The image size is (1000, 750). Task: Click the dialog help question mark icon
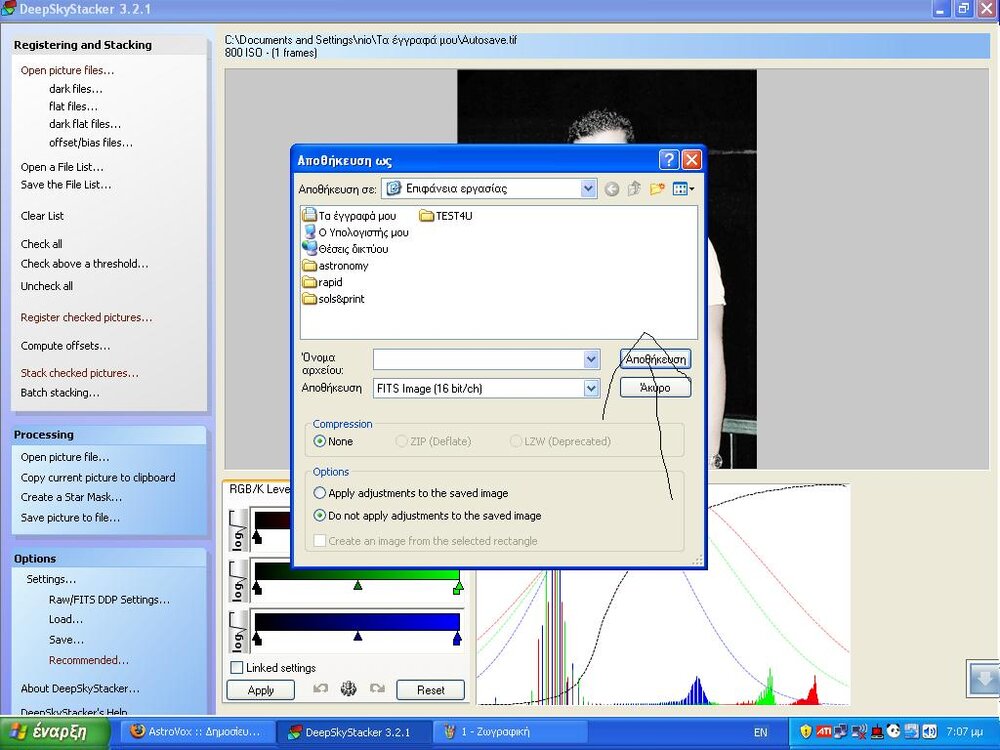click(669, 160)
